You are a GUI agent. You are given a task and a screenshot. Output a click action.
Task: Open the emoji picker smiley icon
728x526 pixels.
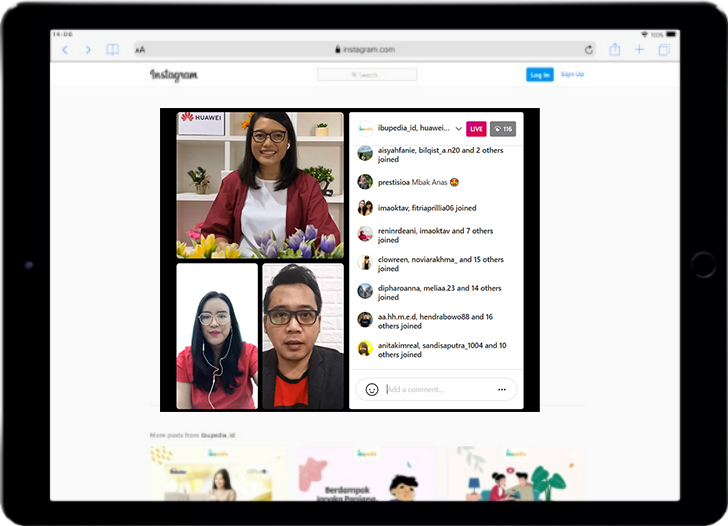(371, 390)
